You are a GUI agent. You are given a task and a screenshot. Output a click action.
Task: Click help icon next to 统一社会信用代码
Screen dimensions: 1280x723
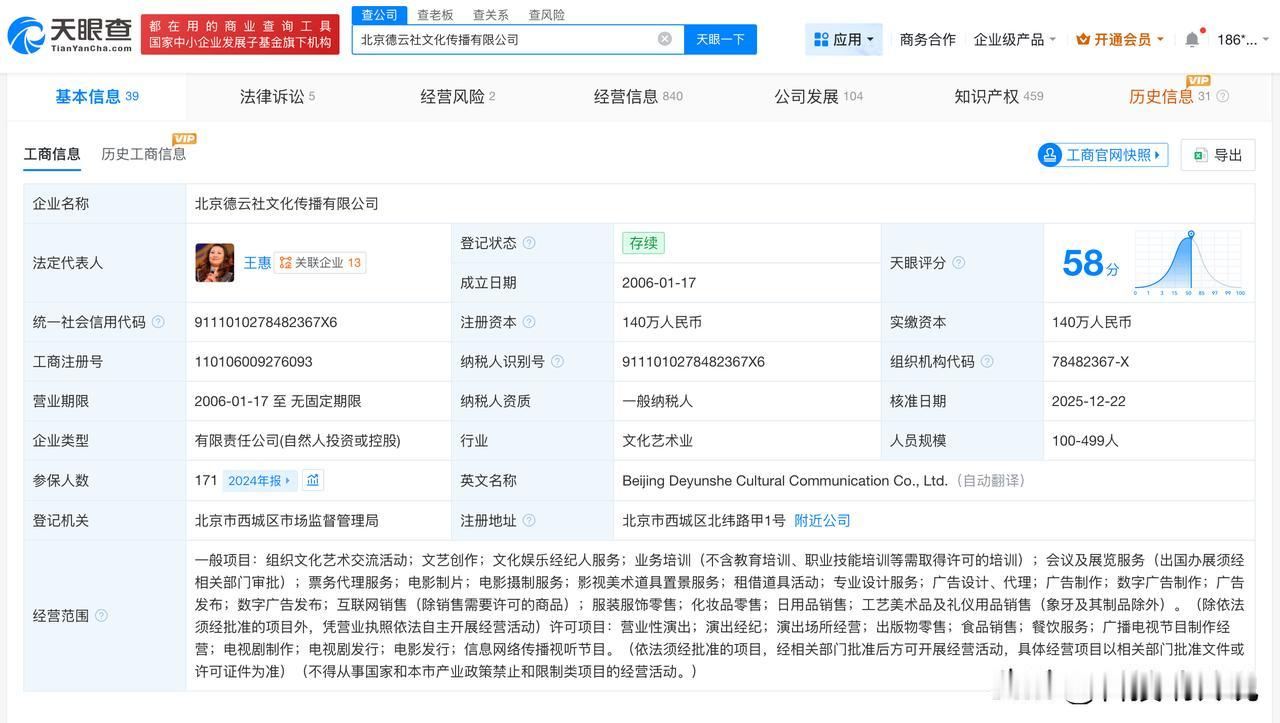158,322
